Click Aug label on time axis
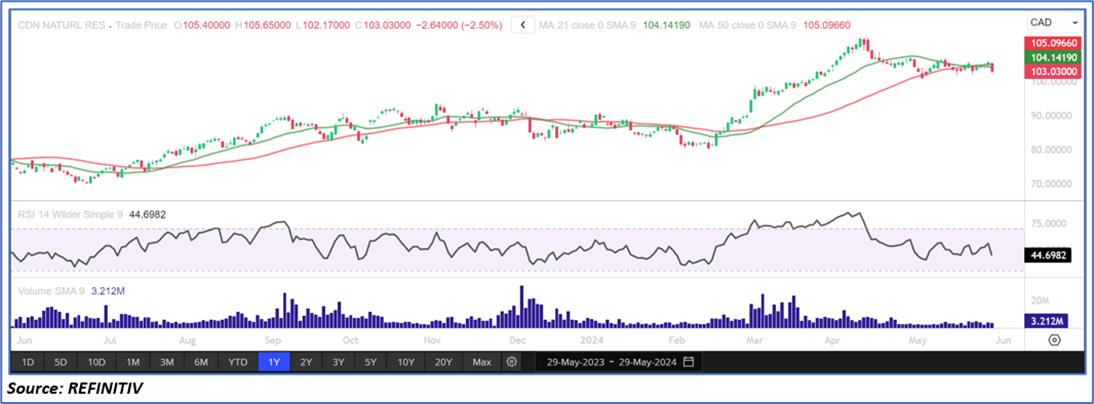Image resolution: width=1094 pixels, height=404 pixels. [x=188, y=341]
